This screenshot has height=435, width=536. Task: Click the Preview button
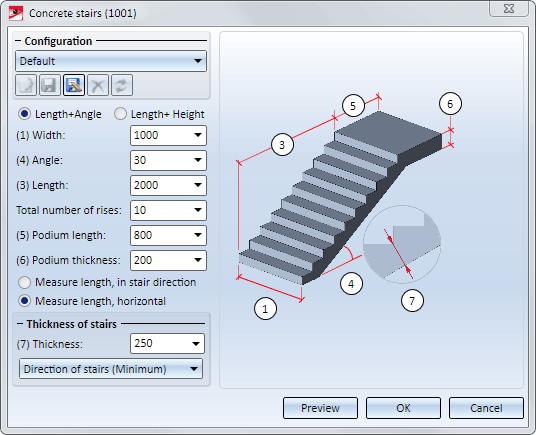(320, 408)
